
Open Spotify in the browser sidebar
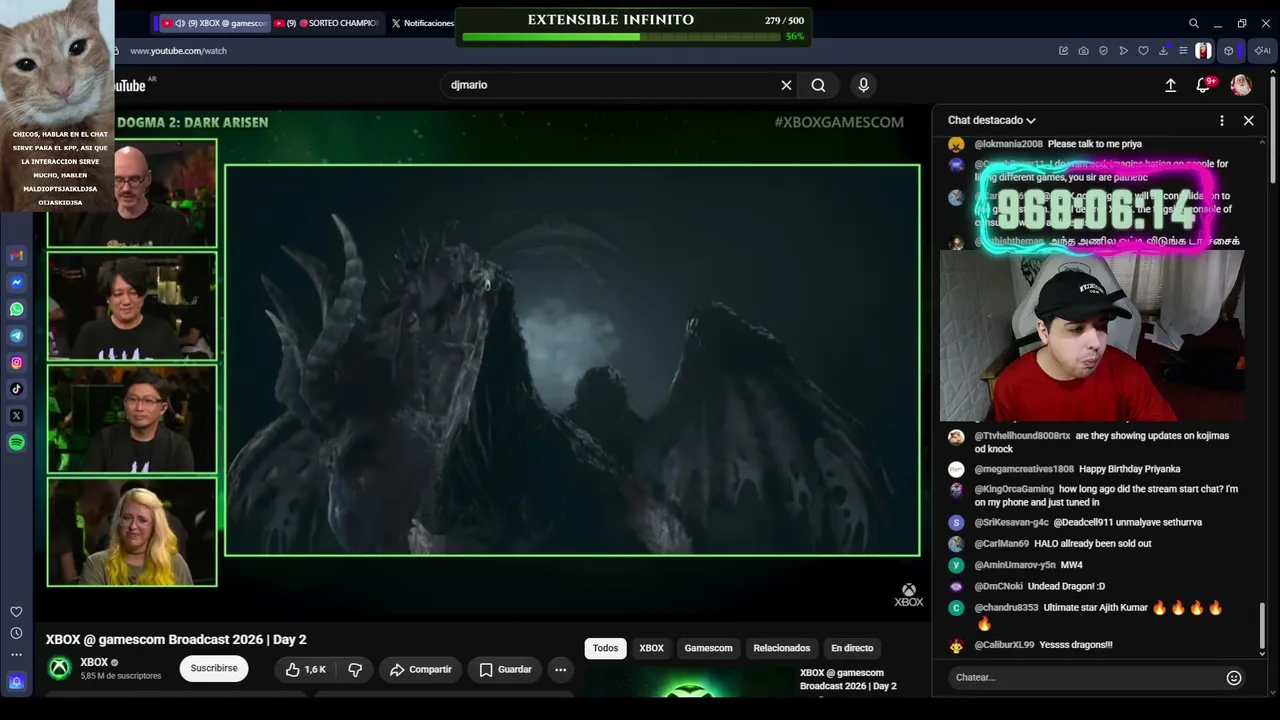pyautogui.click(x=16, y=442)
